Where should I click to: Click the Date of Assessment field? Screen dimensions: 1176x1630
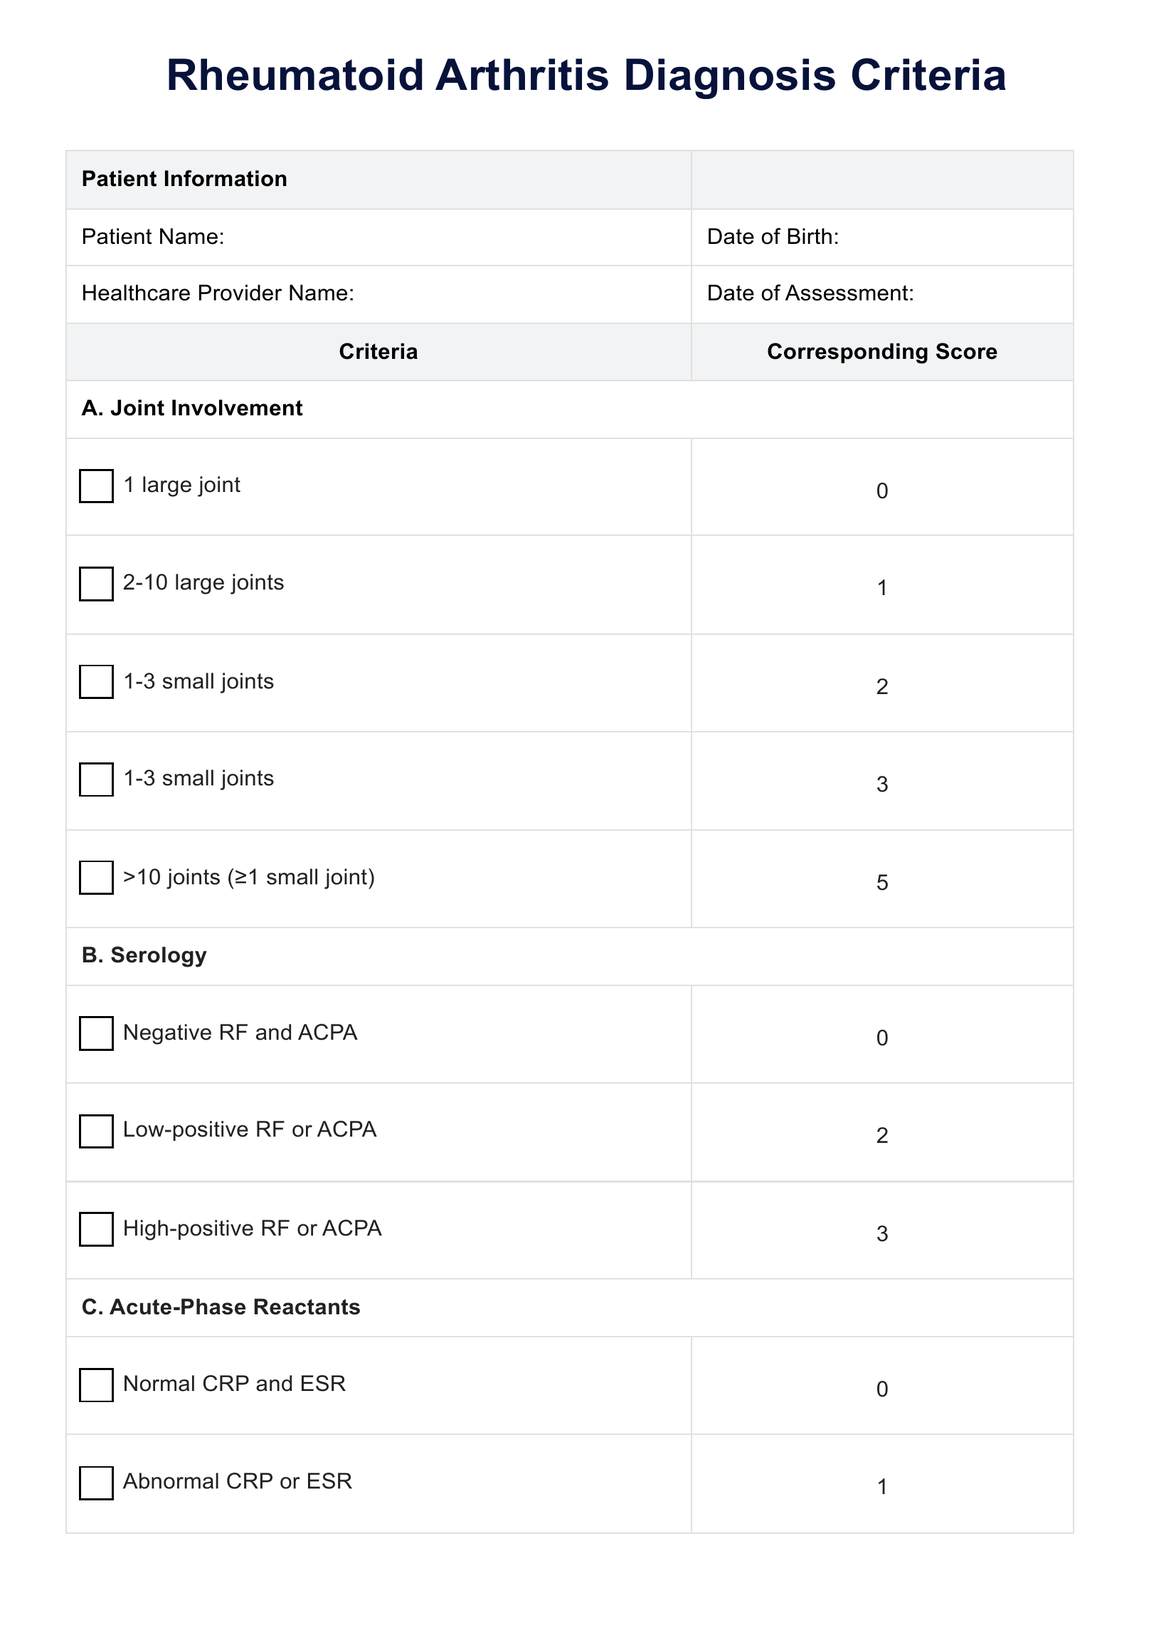990,294
